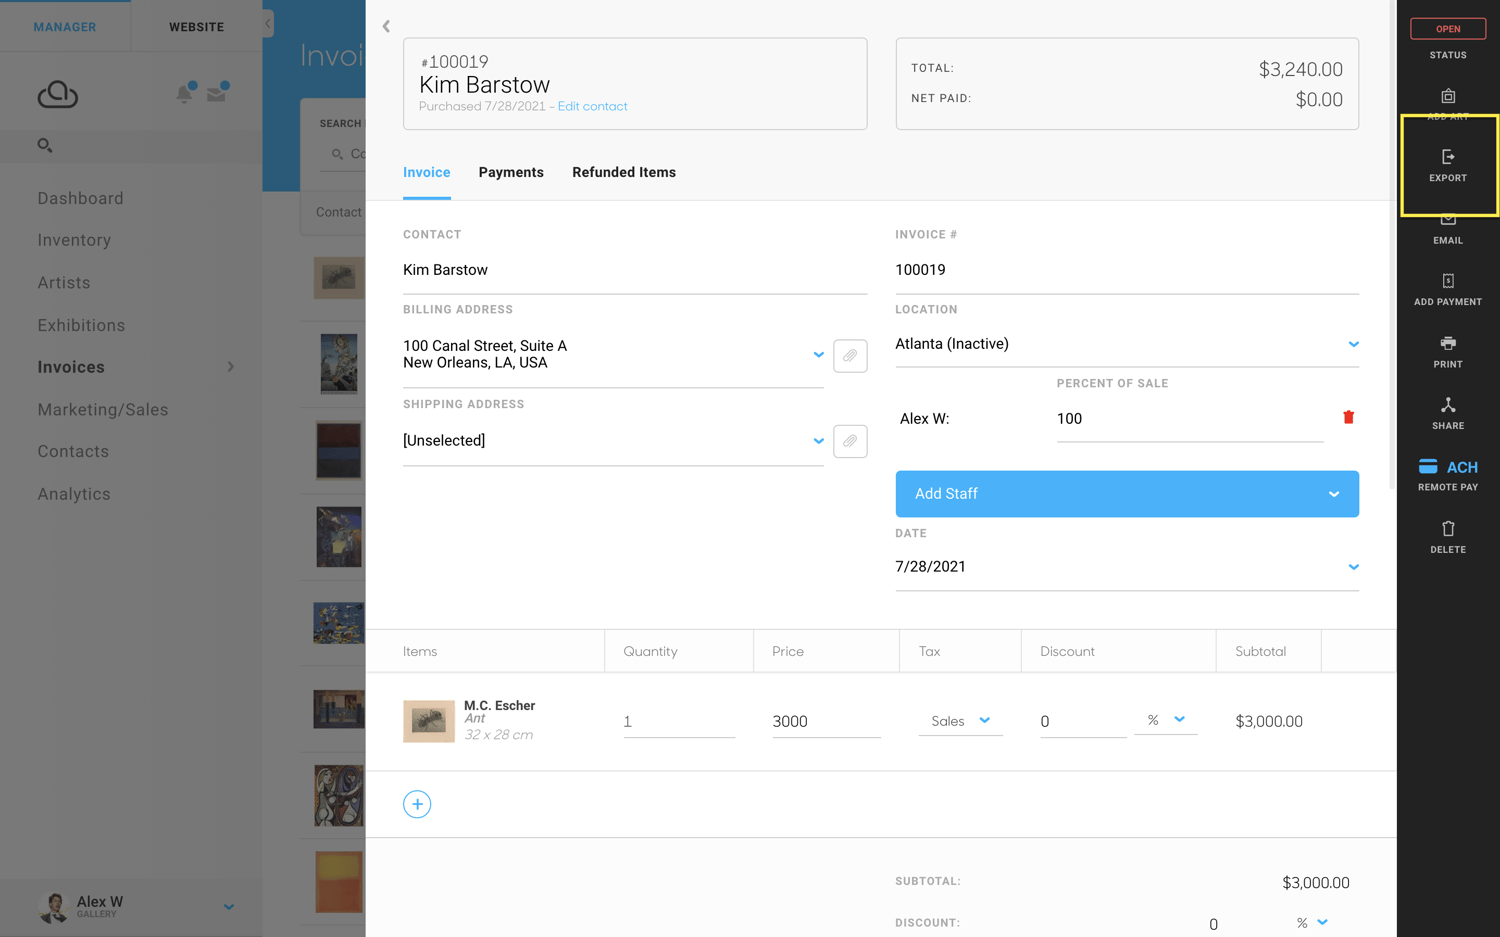This screenshot has width=1500, height=937.
Task: Open the Share option
Action: click(x=1448, y=412)
